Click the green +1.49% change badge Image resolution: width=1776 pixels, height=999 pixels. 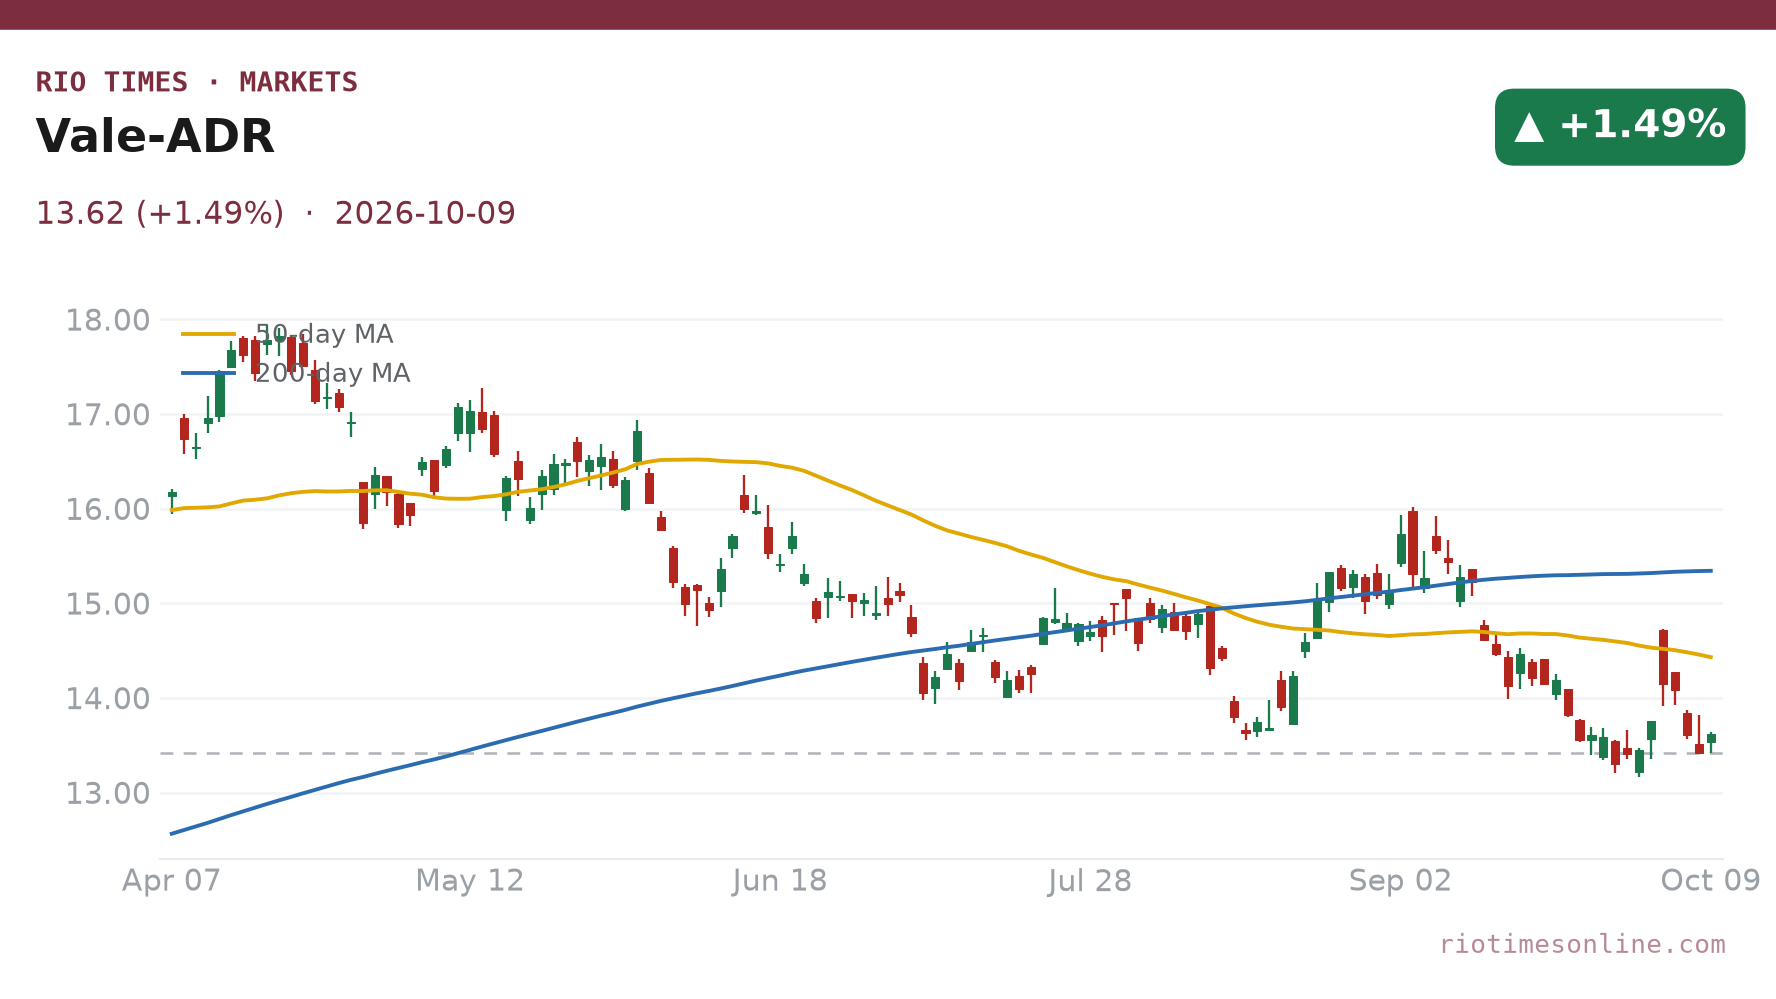point(1620,127)
